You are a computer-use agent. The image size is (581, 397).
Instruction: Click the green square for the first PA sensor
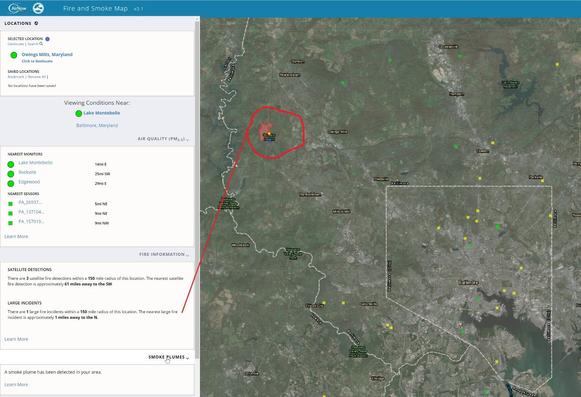pos(10,204)
